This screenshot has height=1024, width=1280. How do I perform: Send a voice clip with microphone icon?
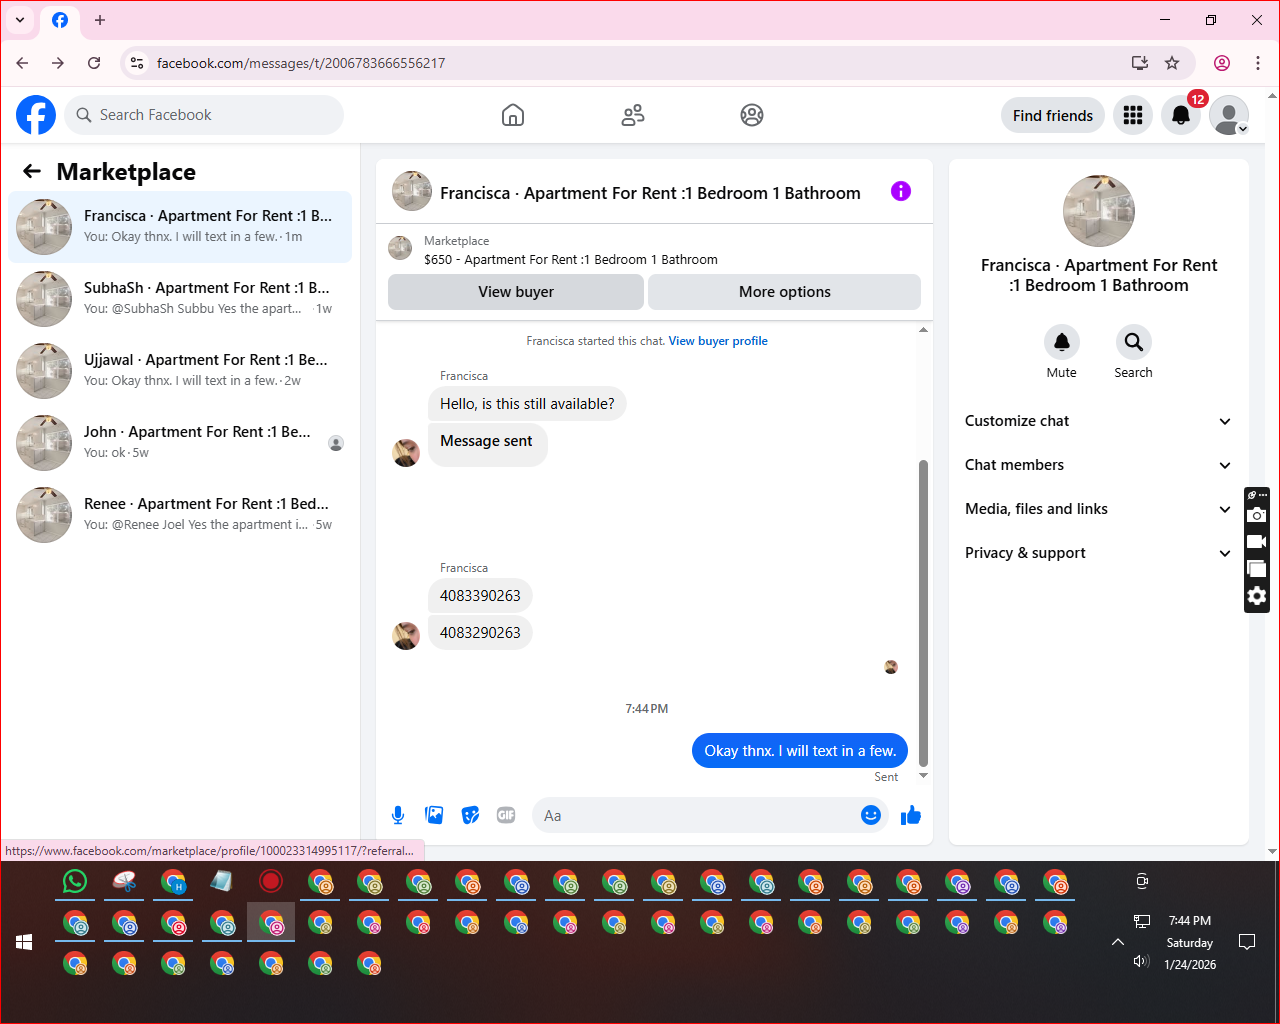pyautogui.click(x=398, y=815)
